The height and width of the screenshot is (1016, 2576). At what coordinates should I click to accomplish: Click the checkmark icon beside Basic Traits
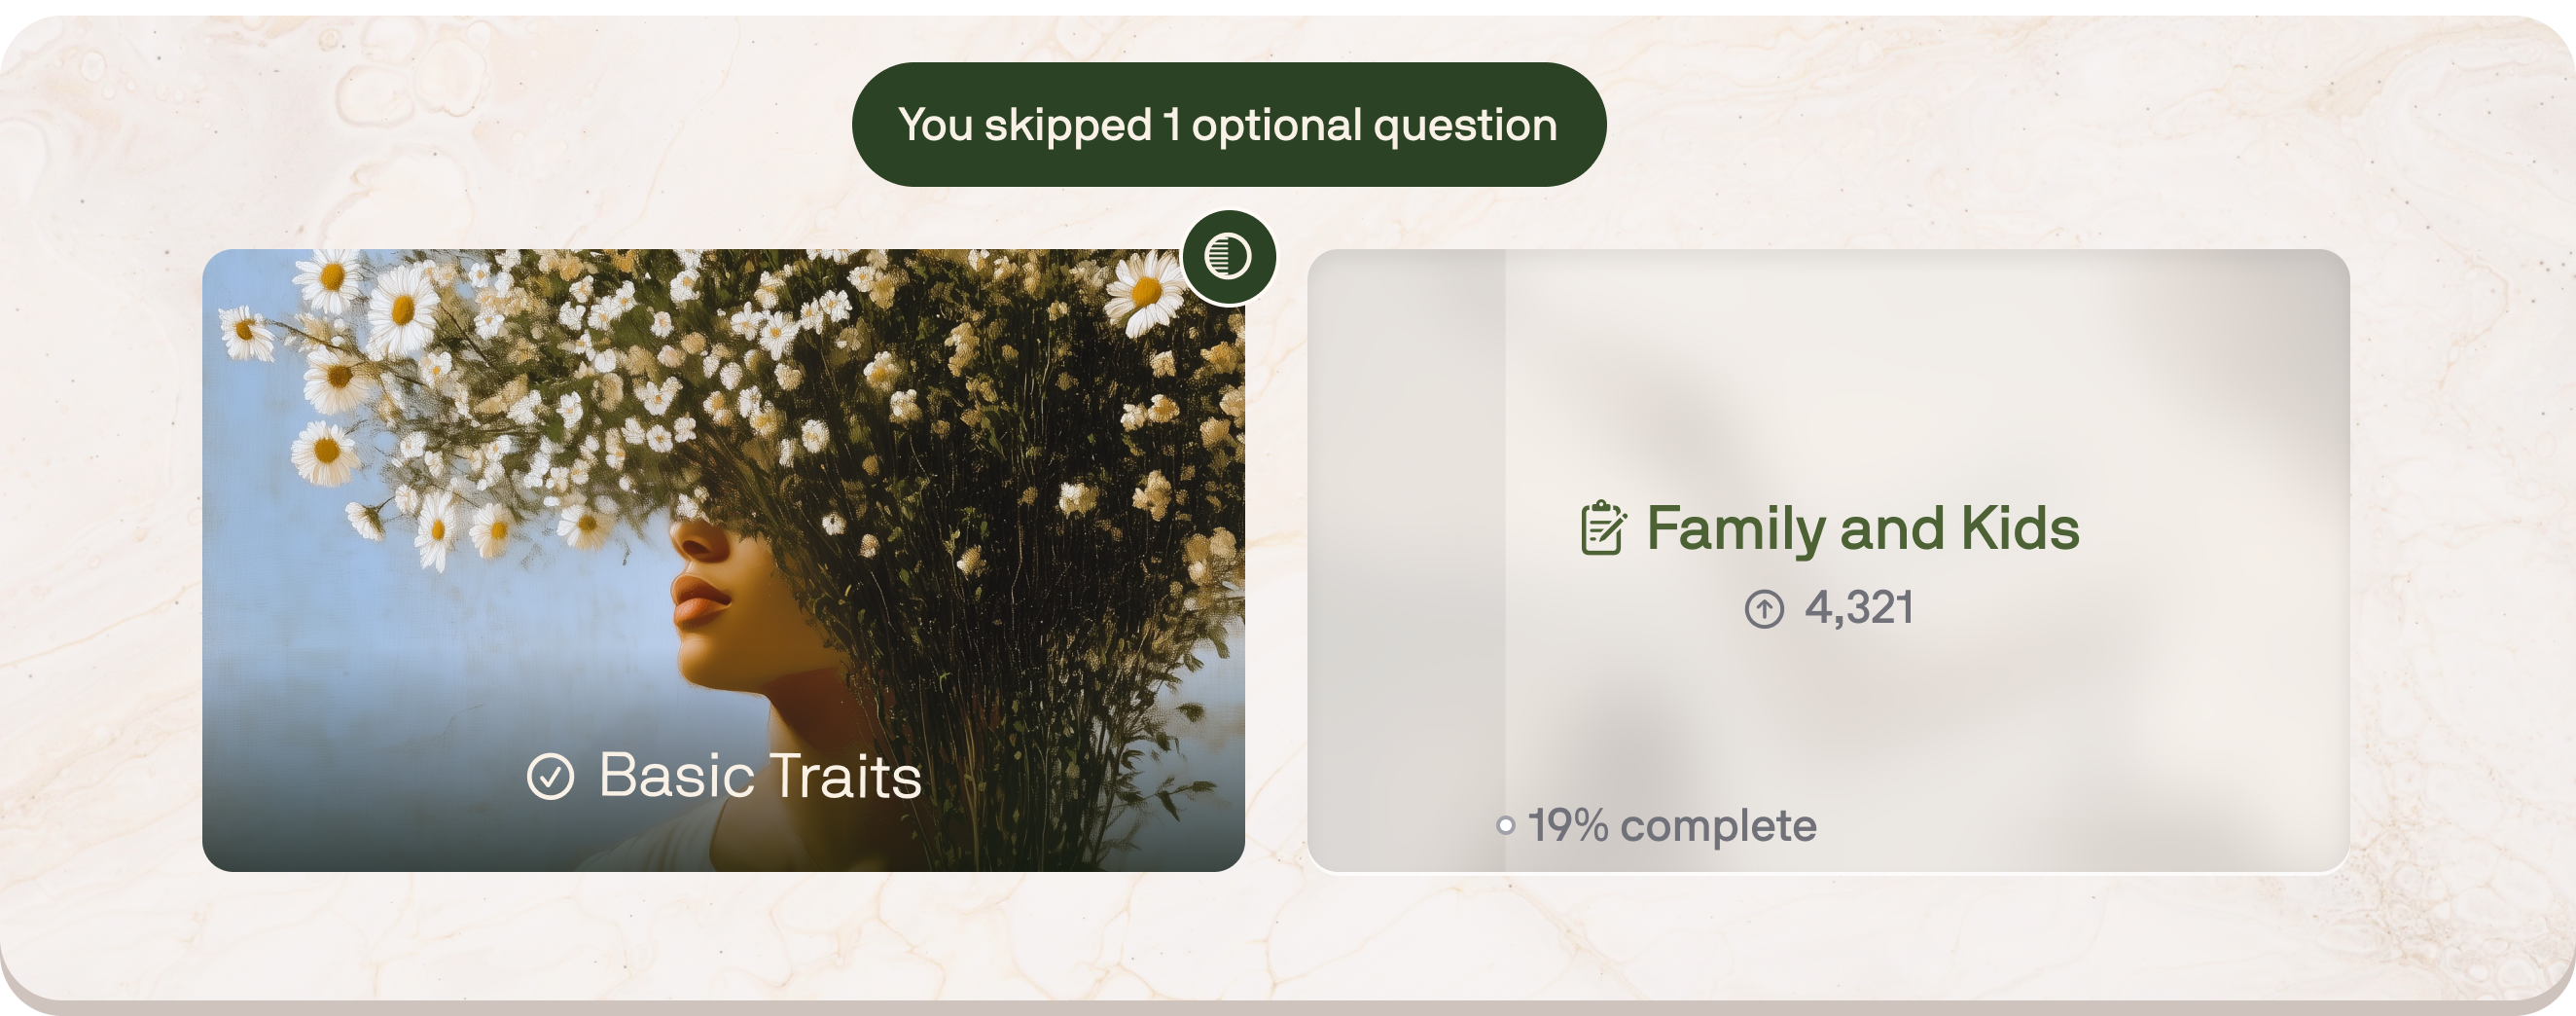(550, 774)
